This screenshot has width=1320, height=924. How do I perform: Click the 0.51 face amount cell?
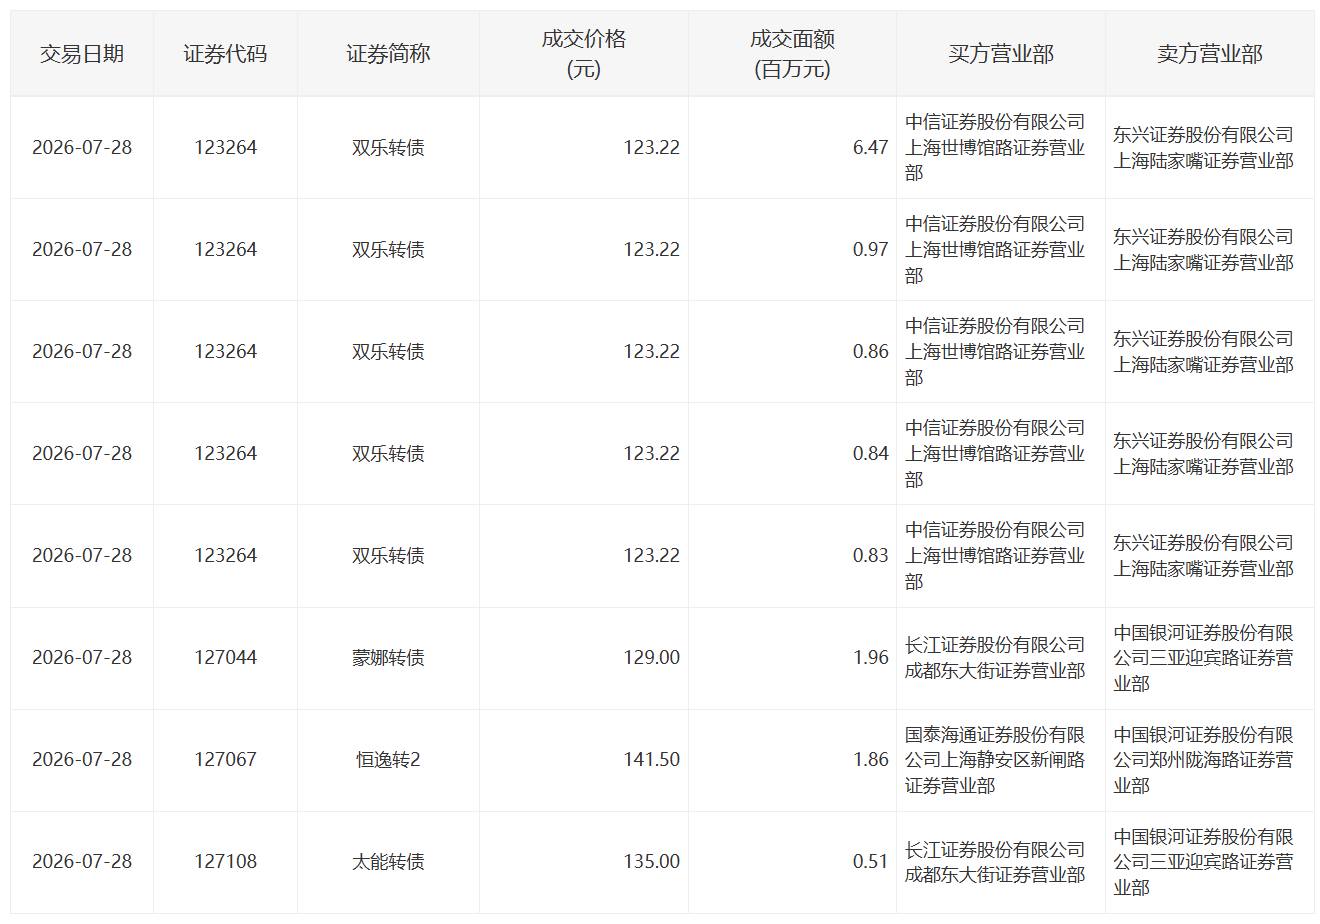pyautogui.click(x=793, y=862)
